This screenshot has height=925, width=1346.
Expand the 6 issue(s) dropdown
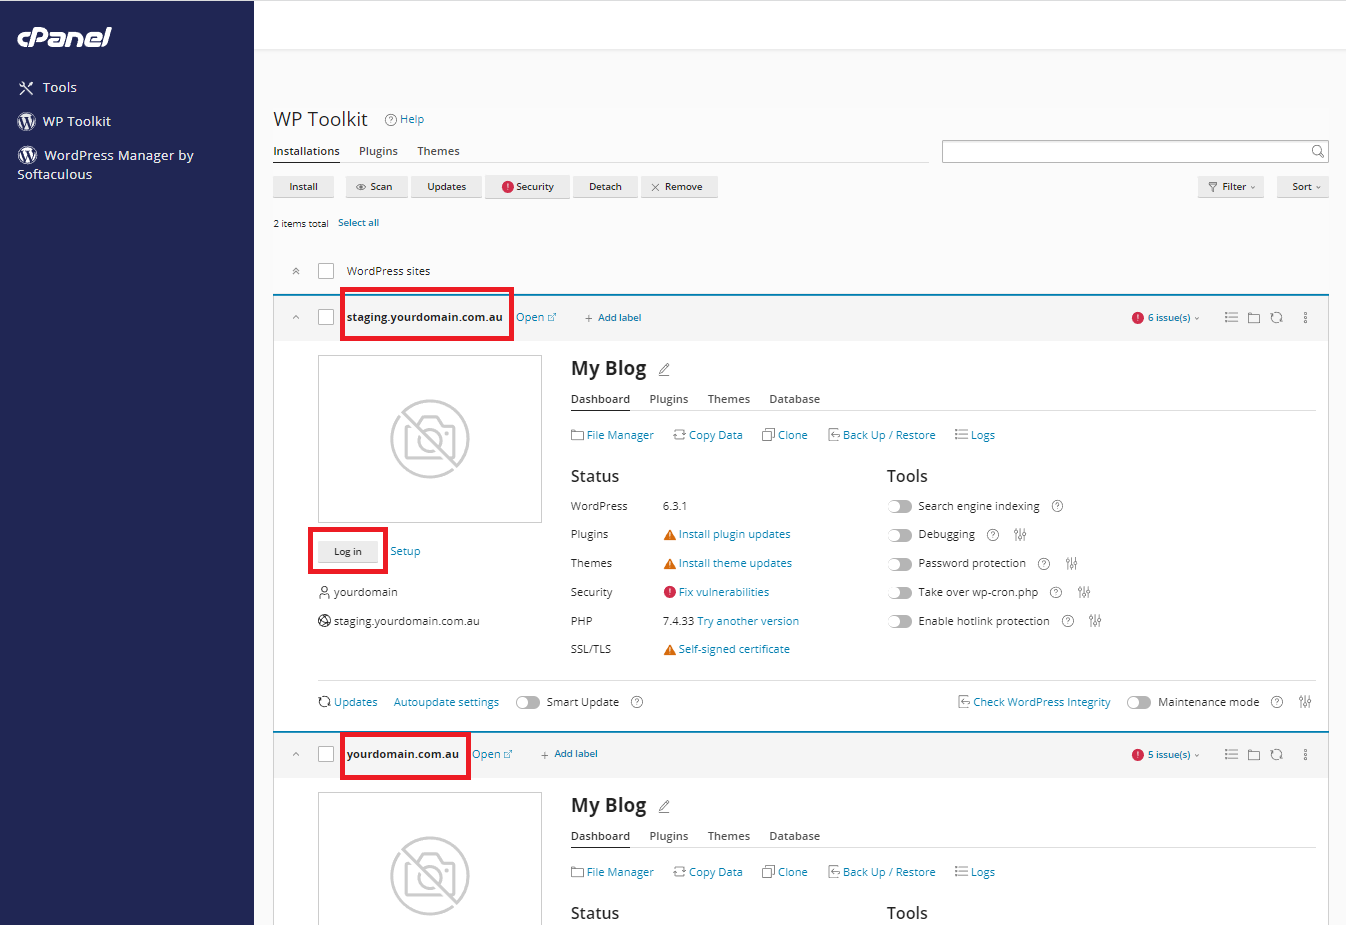pos(1166,318)
